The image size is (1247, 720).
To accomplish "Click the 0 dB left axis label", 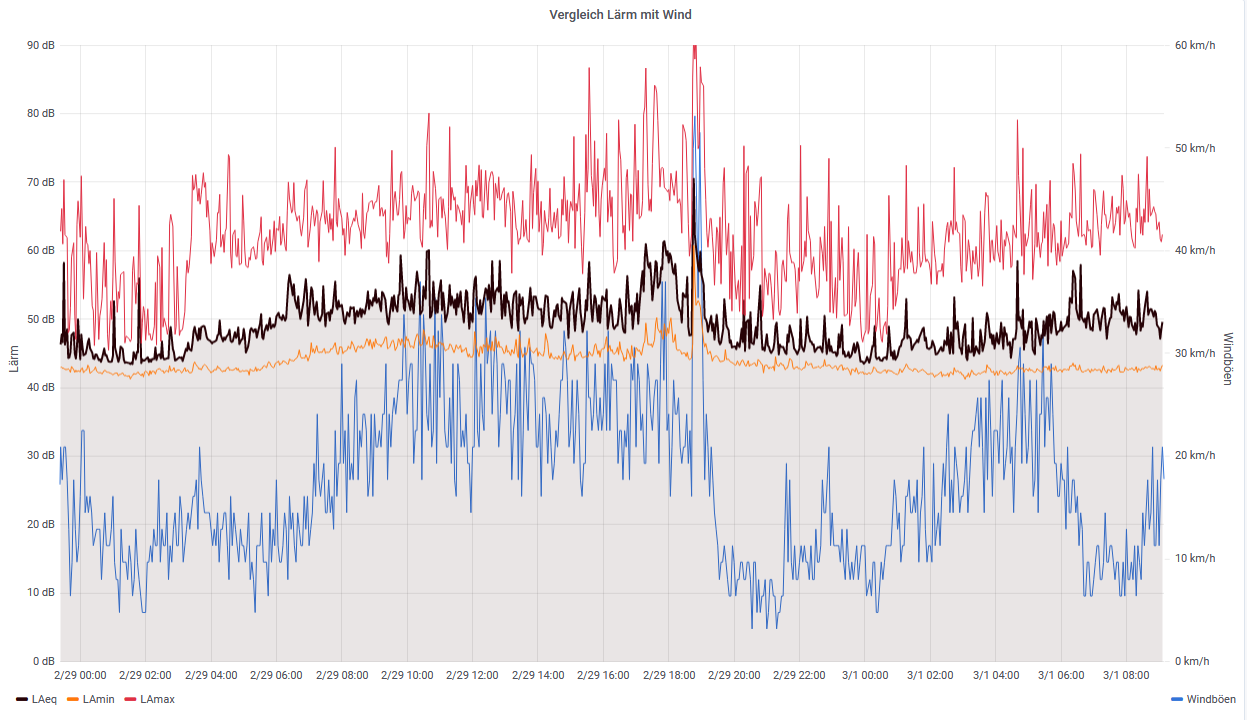I will click(x=44, y=661).
